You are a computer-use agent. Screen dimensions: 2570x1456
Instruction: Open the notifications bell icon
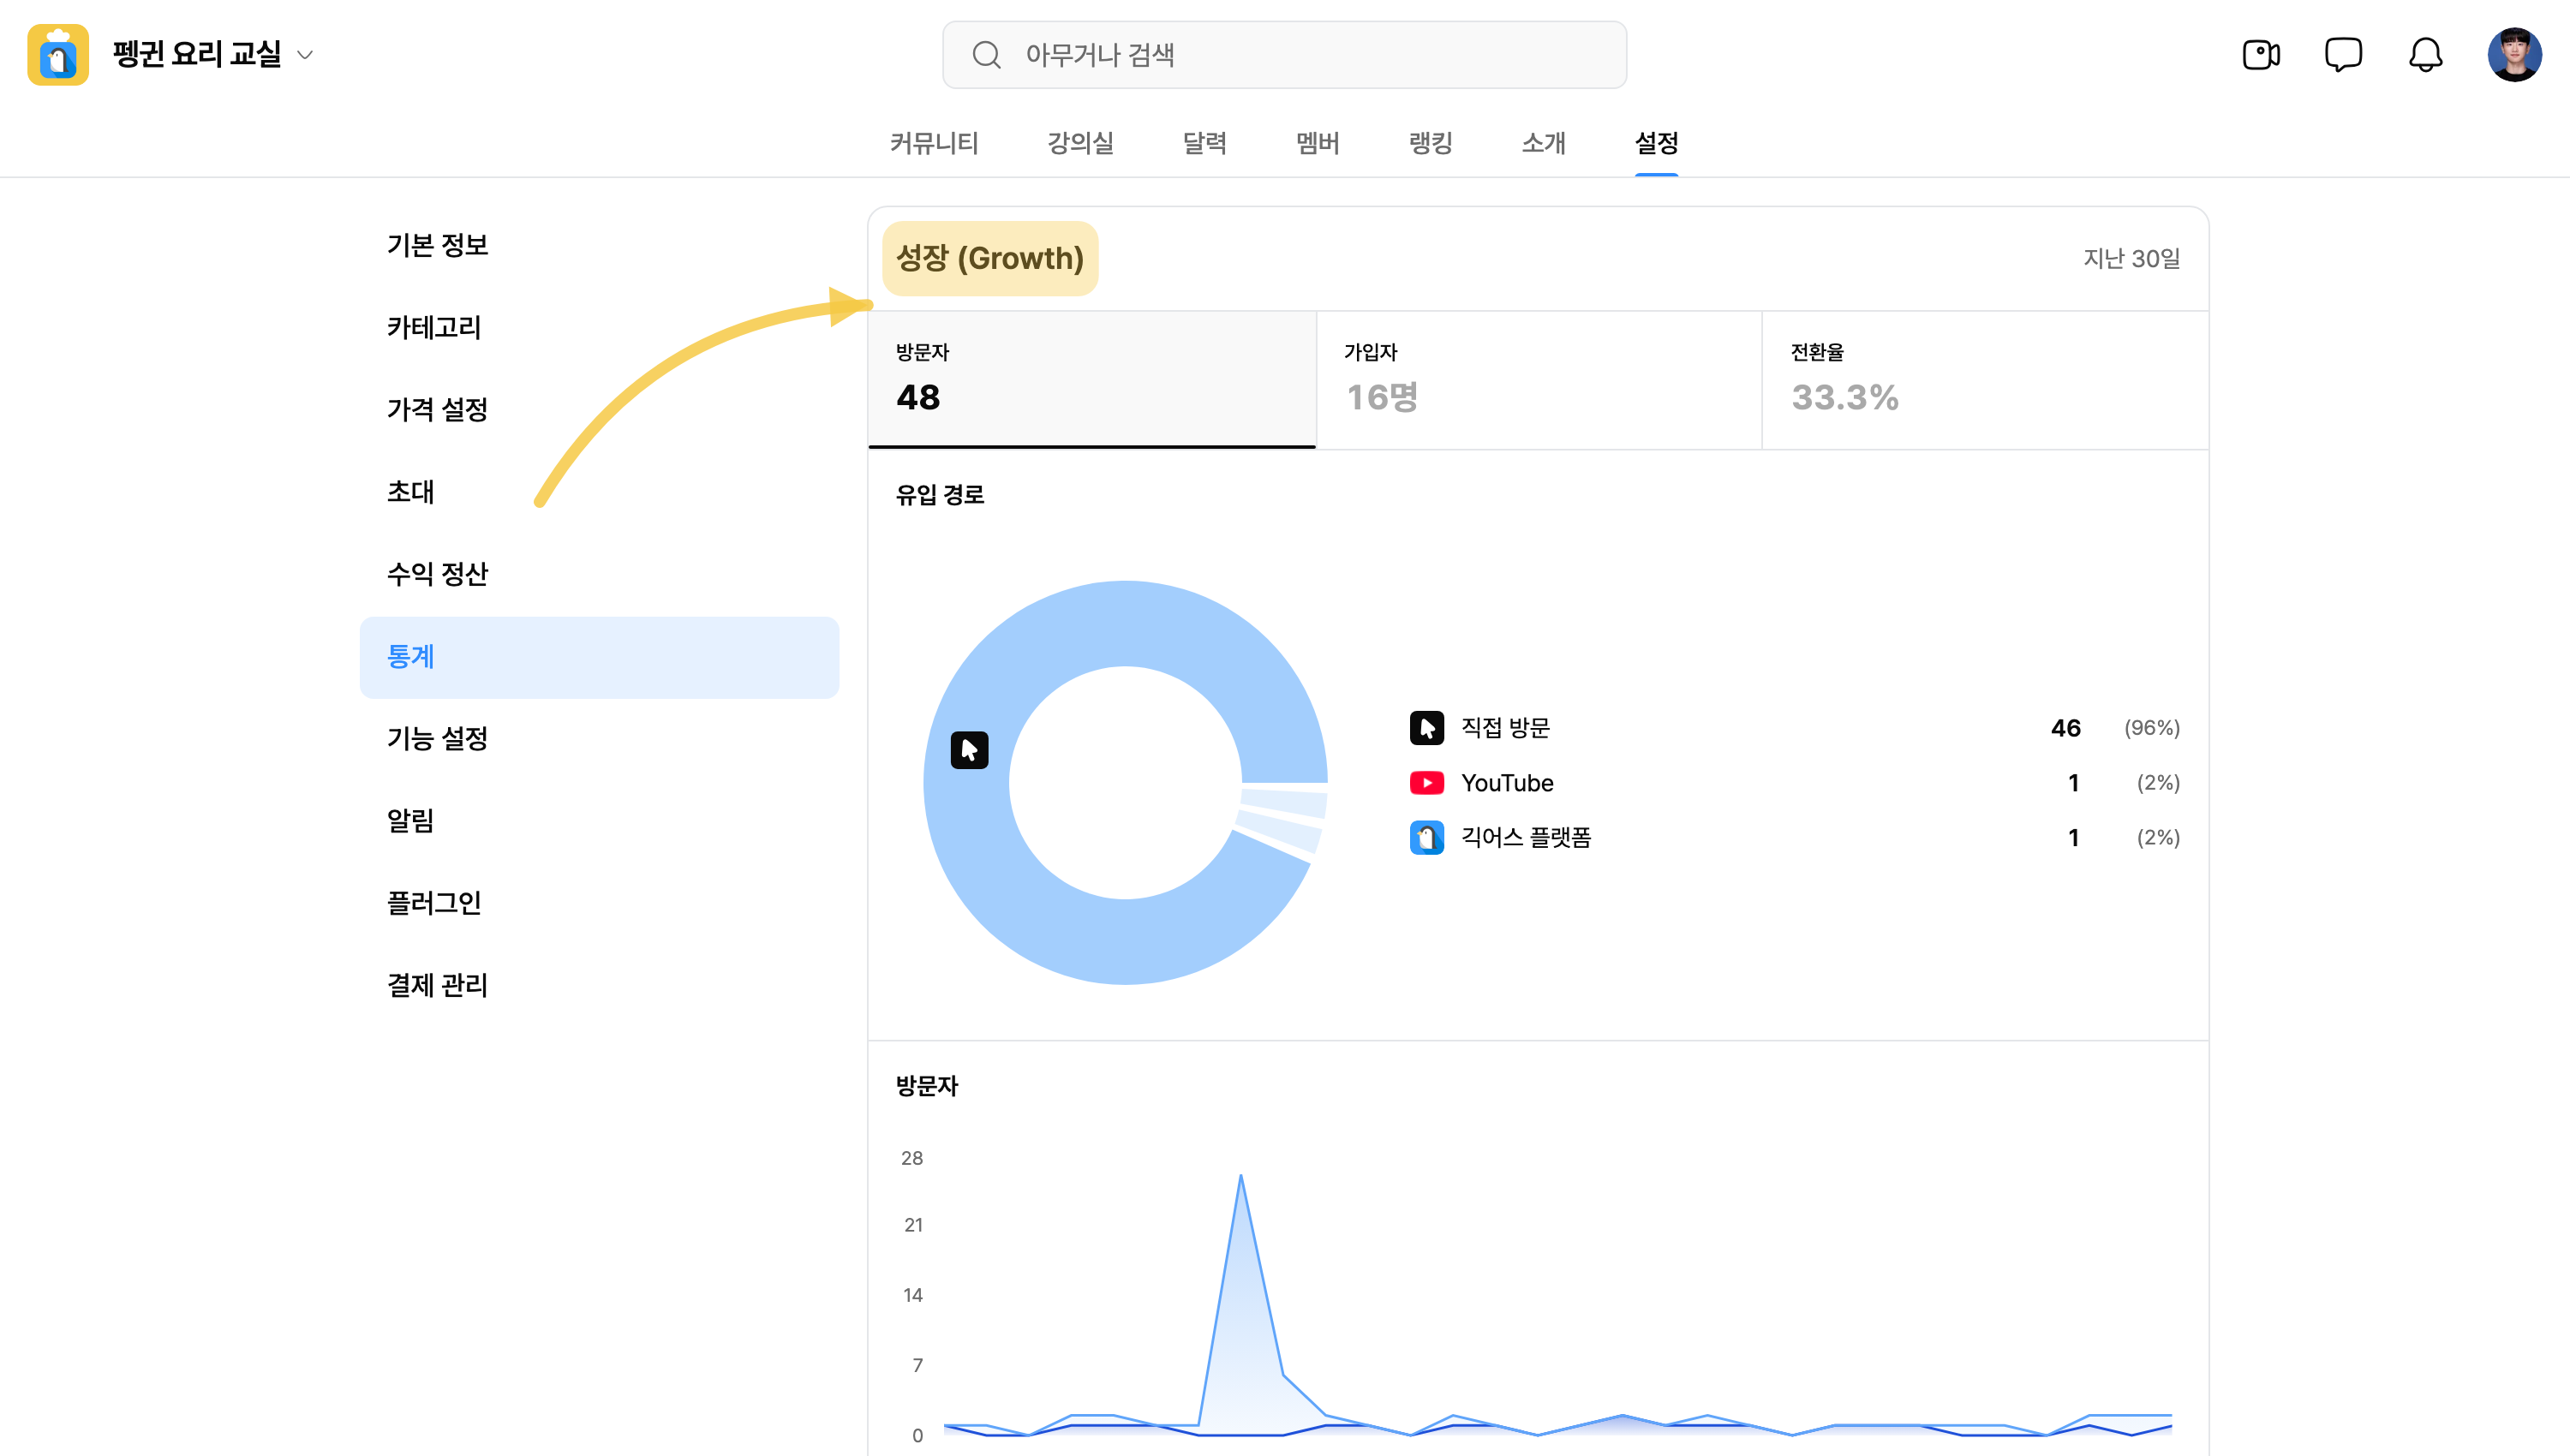[x=2425, y=55]
